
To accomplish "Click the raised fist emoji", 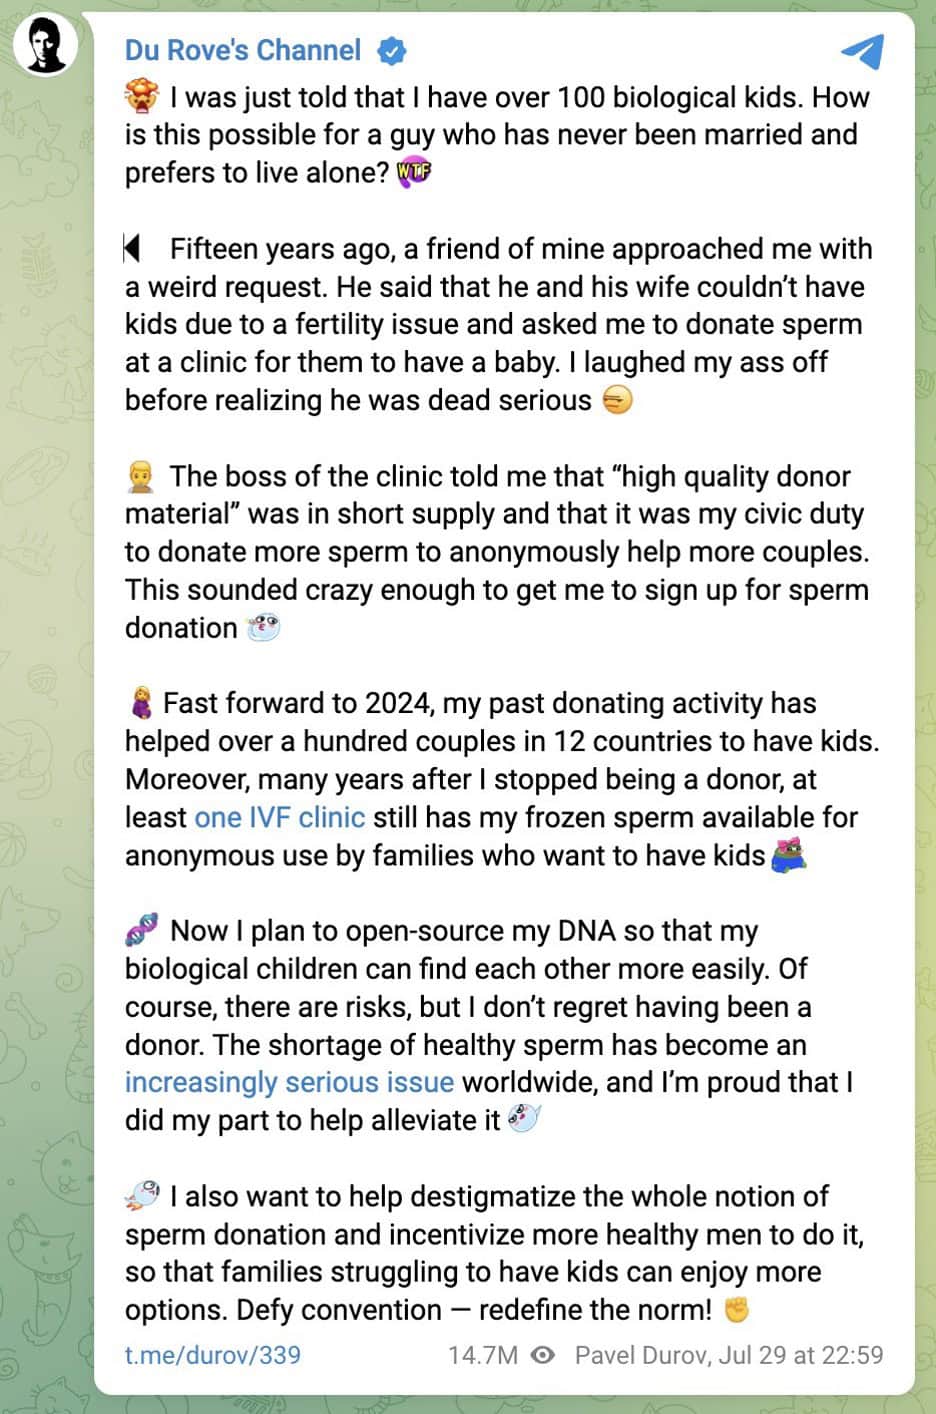I will pos(736,1309).
